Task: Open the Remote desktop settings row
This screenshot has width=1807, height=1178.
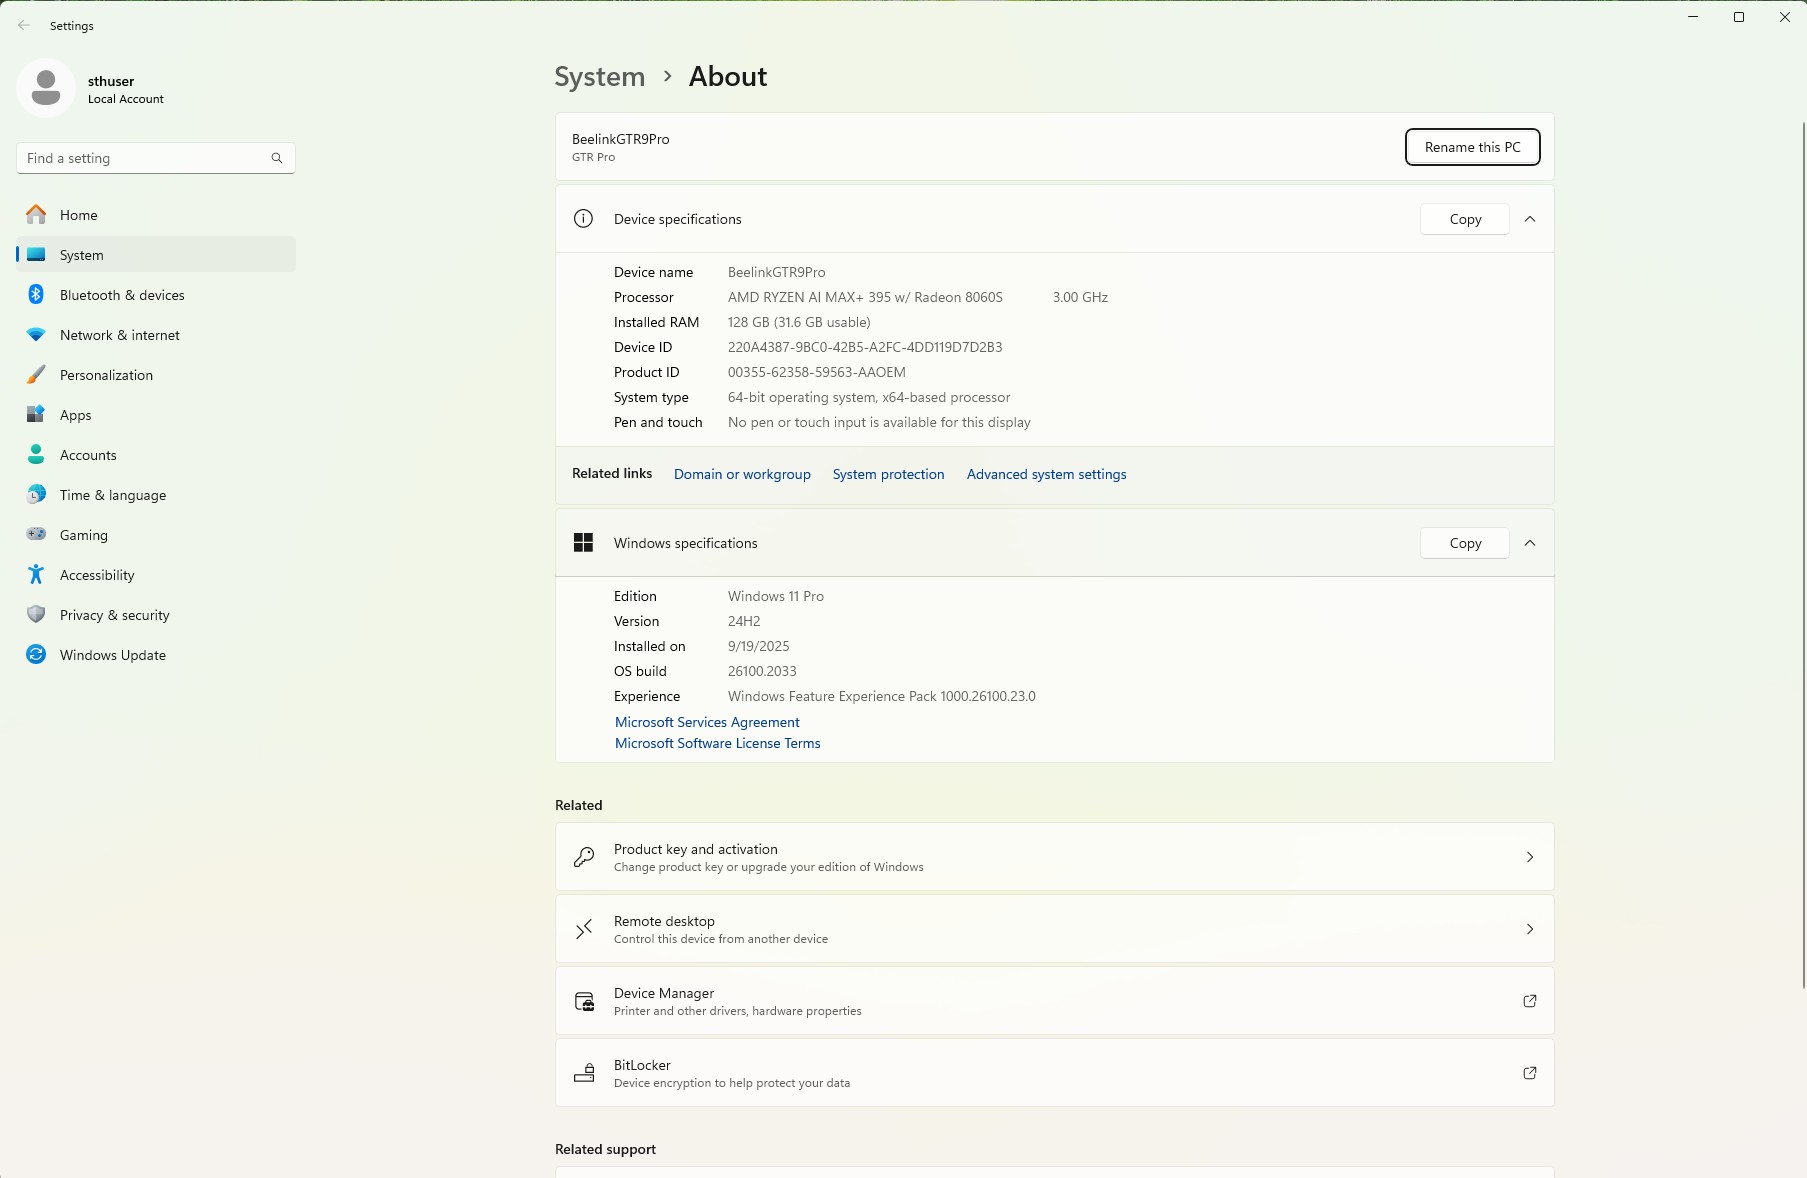Action: coord(1054,929)
